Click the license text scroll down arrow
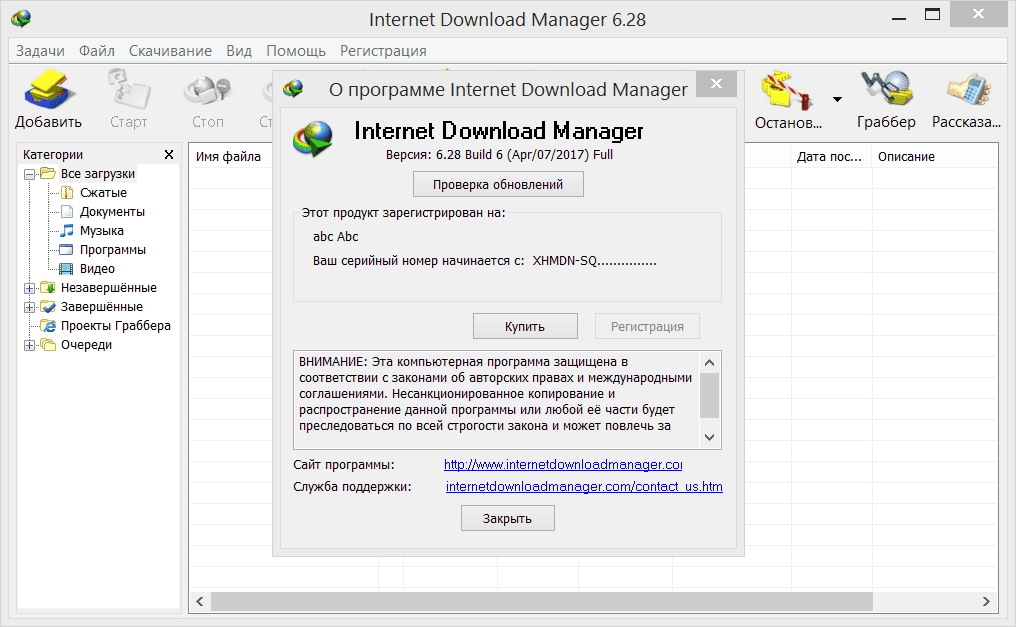The image size is (1016, 627). (710, 437)
